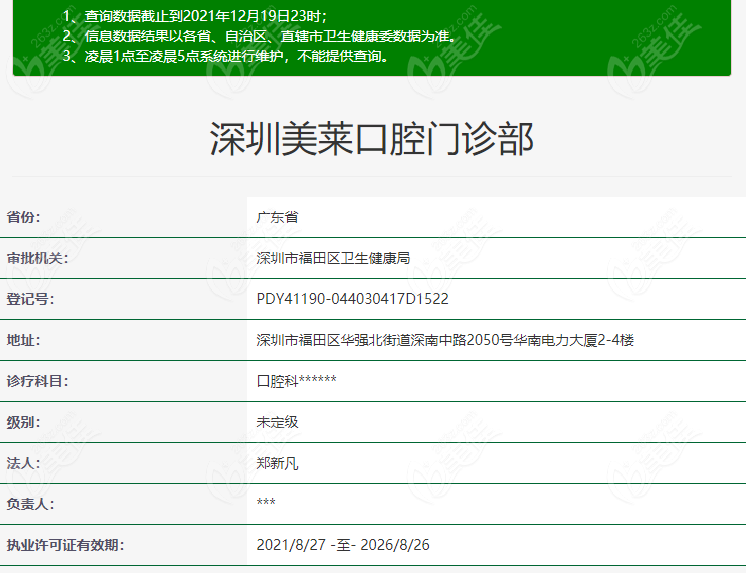The image size is (746, 573).
Task: Select validity dates 2021/8/27 -至- 2026/8/26
Action: click(x=343, y=544)
